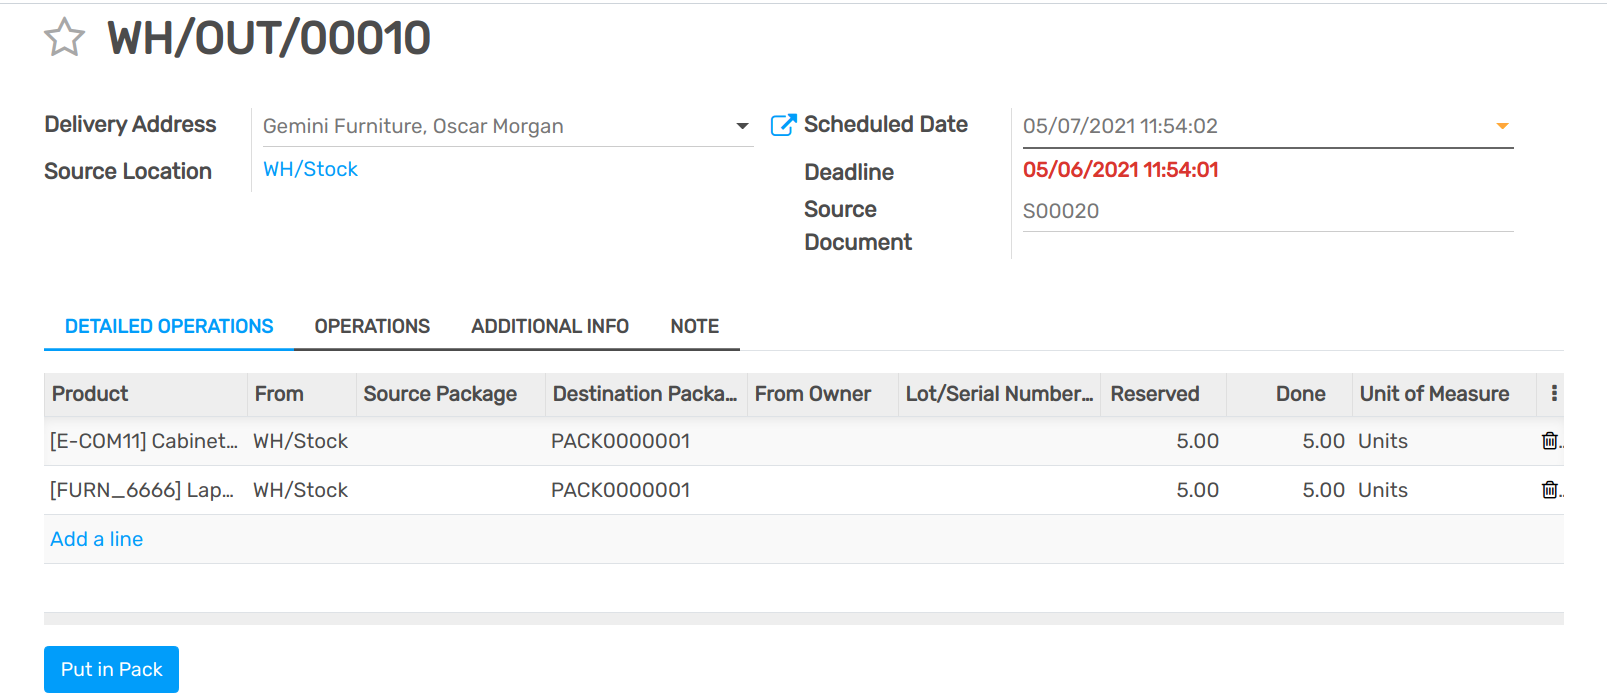Click Done quantity of the Cabinet row
This screenshot has height=700, width=1607.
(1322, 441)
